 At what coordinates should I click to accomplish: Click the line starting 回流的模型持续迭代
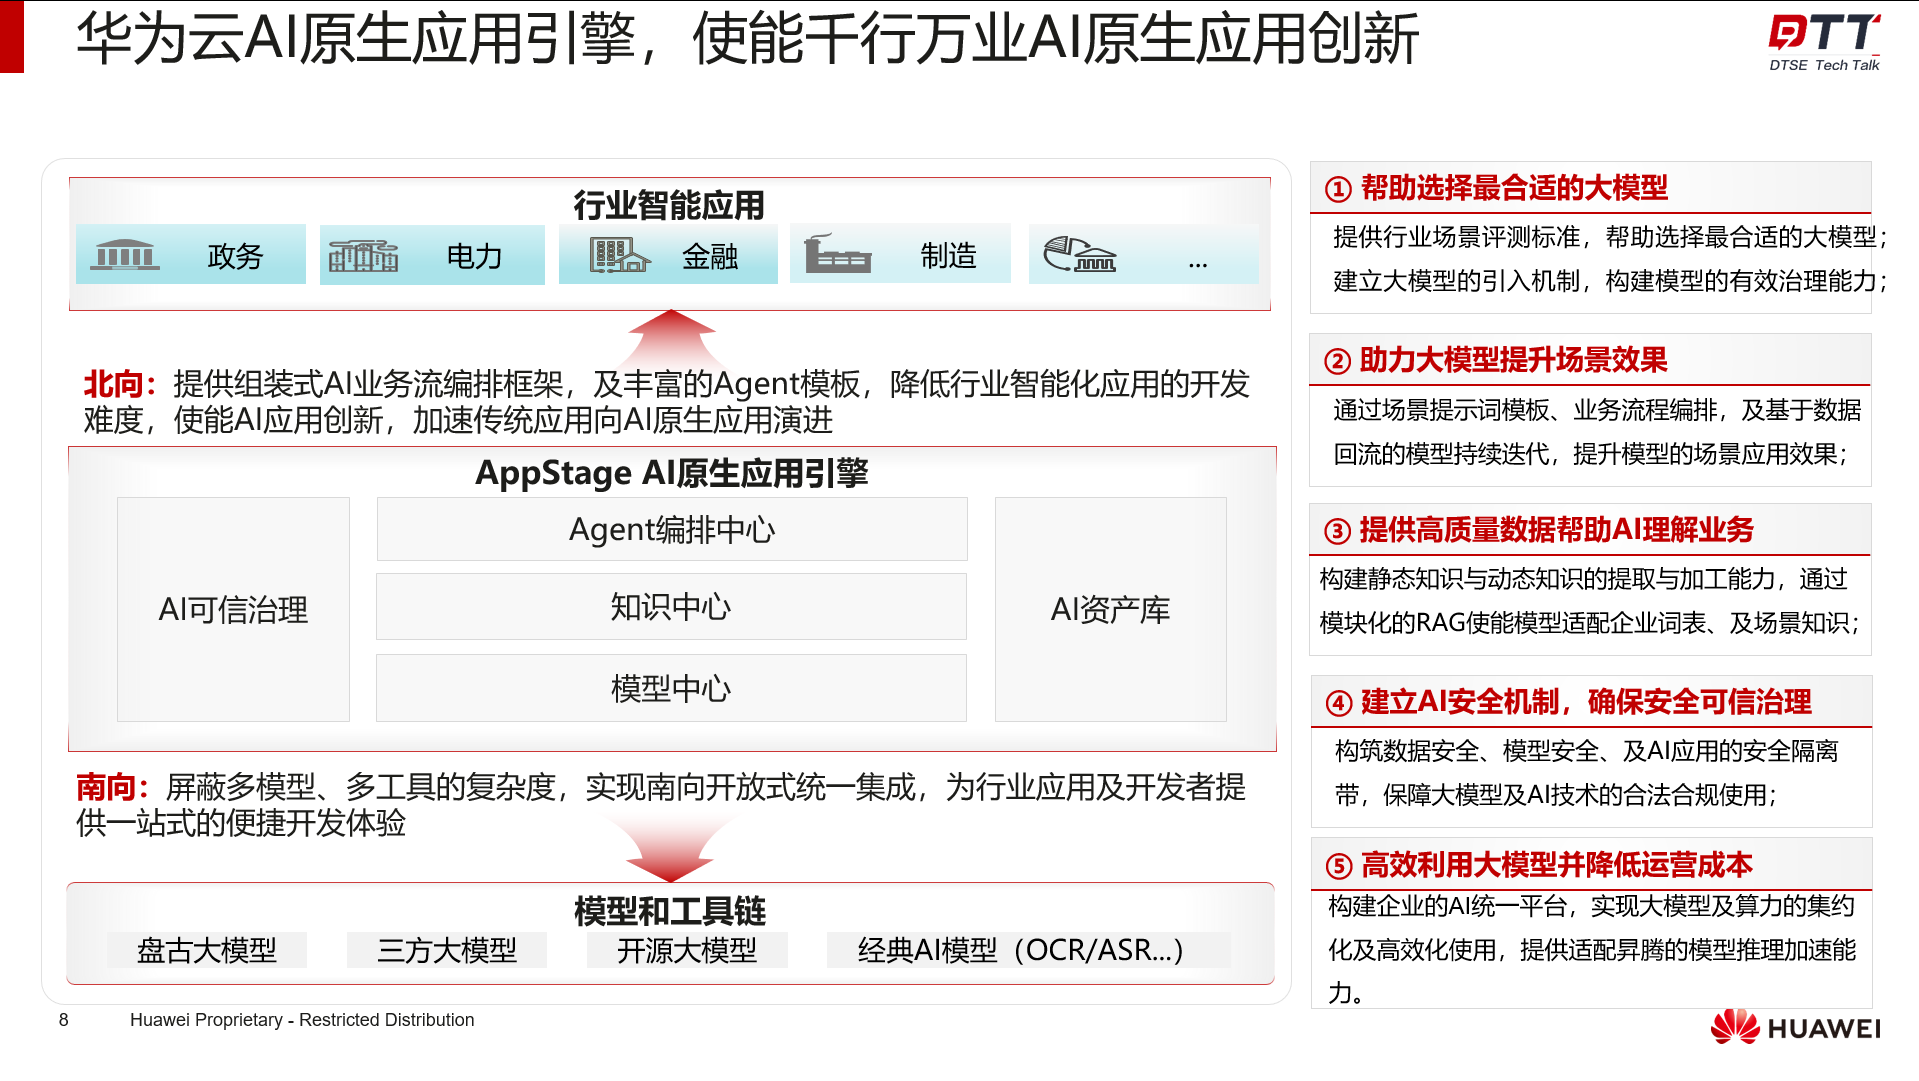[x=1590, y=454]
